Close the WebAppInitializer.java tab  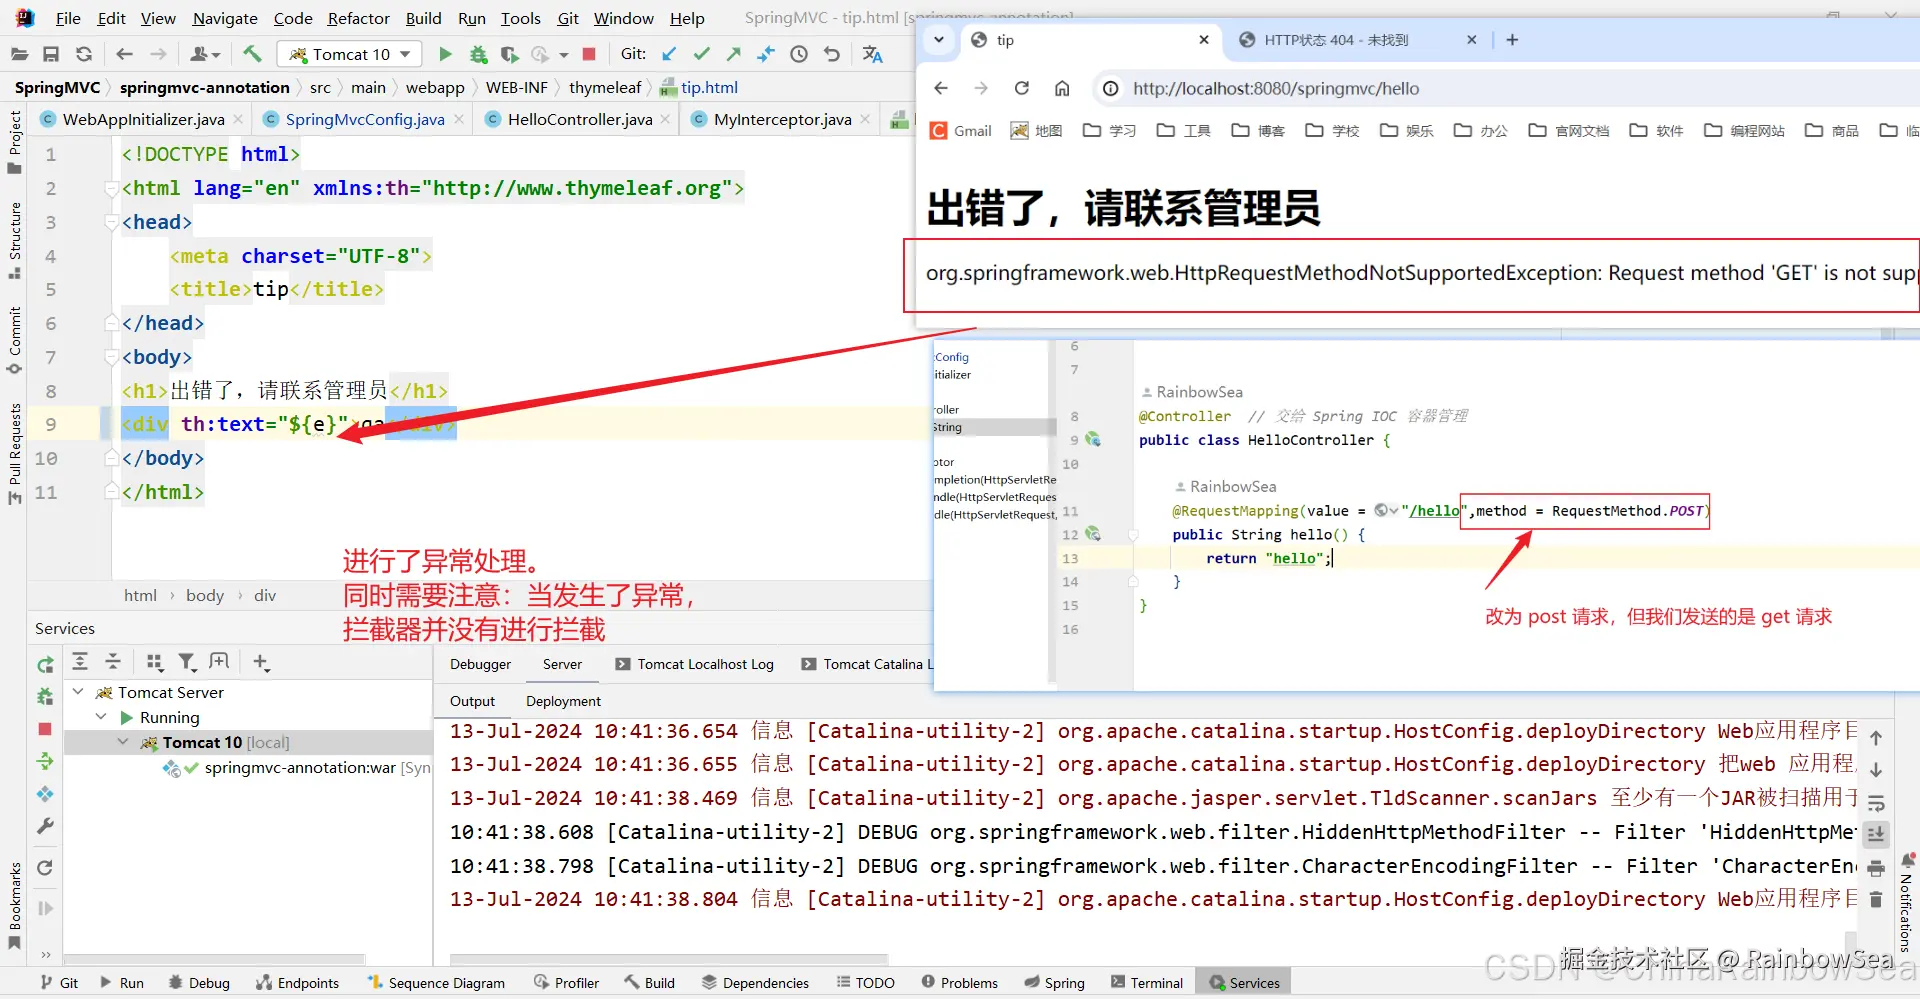[238, 119]
